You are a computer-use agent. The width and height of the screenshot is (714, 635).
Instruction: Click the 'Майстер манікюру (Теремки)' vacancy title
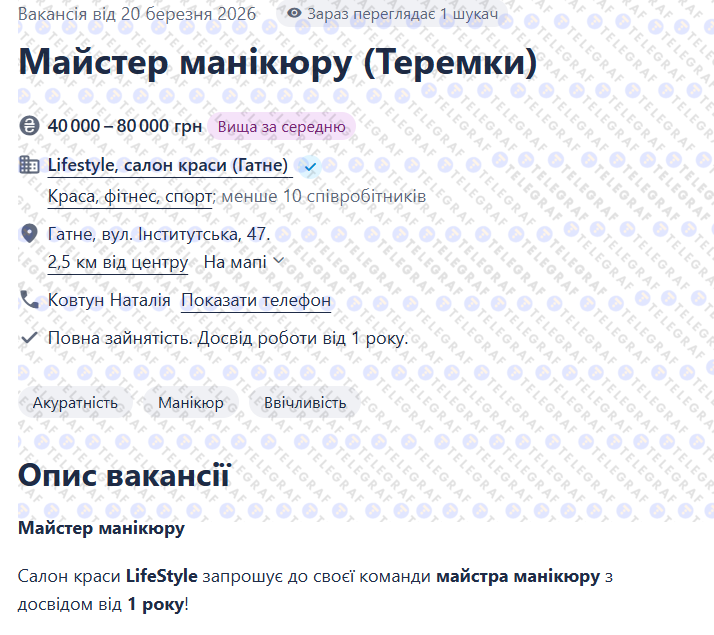(277, 63)
